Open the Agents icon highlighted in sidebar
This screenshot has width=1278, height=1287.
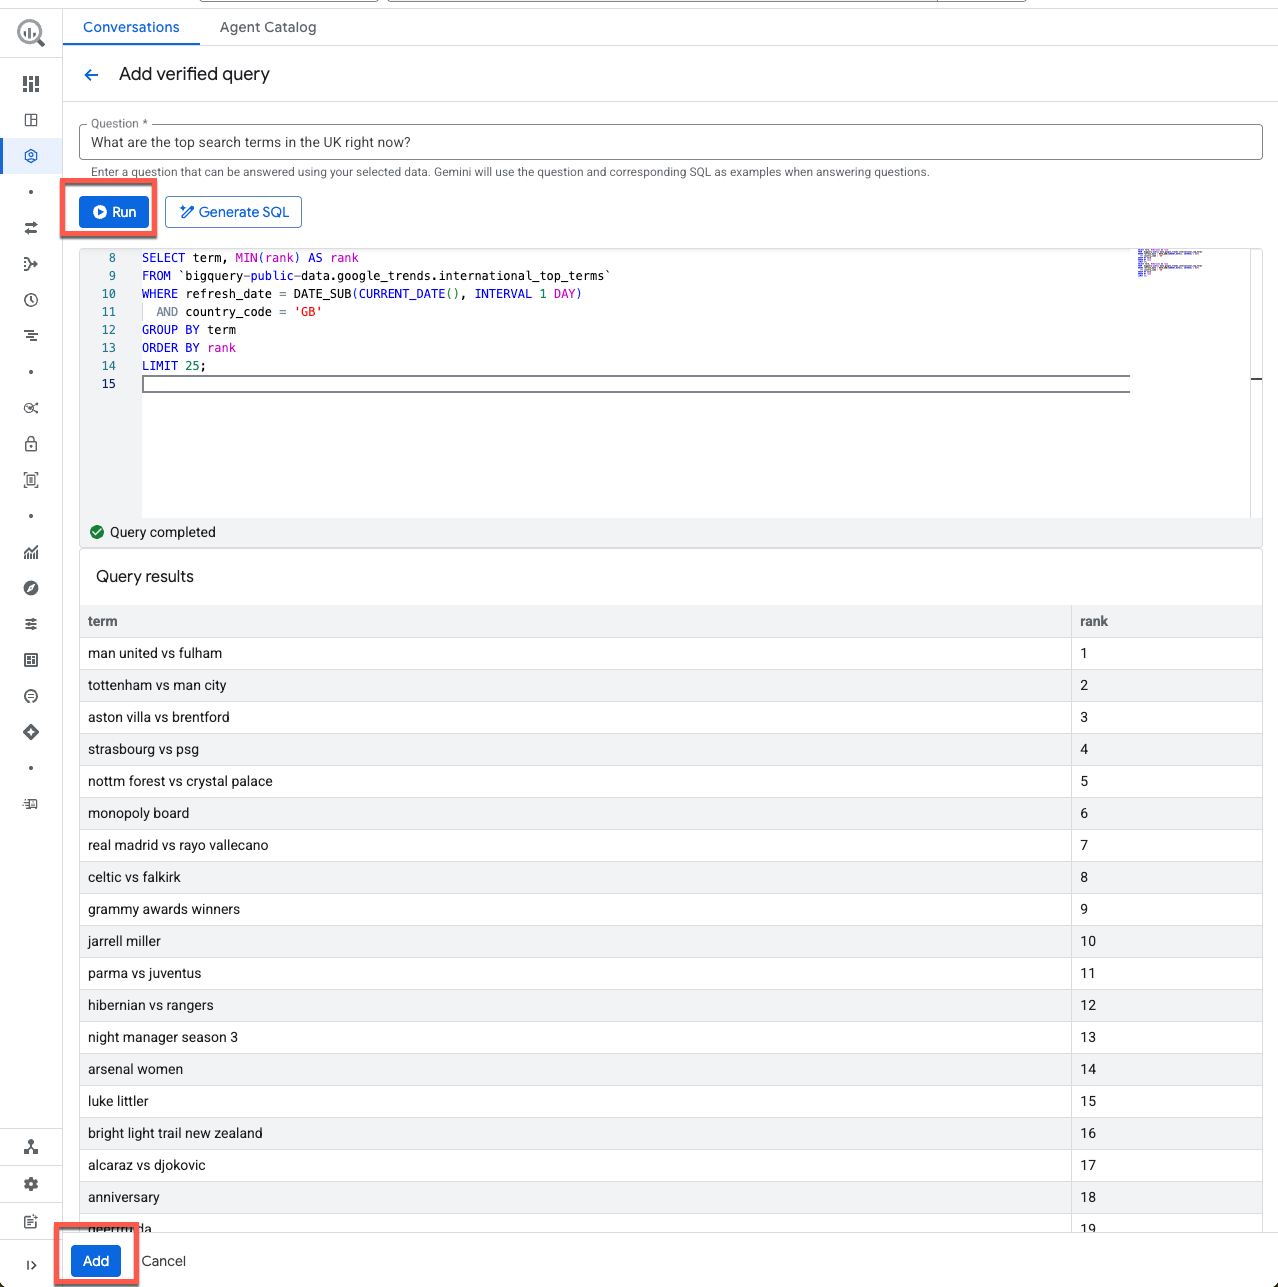[31, 156]
